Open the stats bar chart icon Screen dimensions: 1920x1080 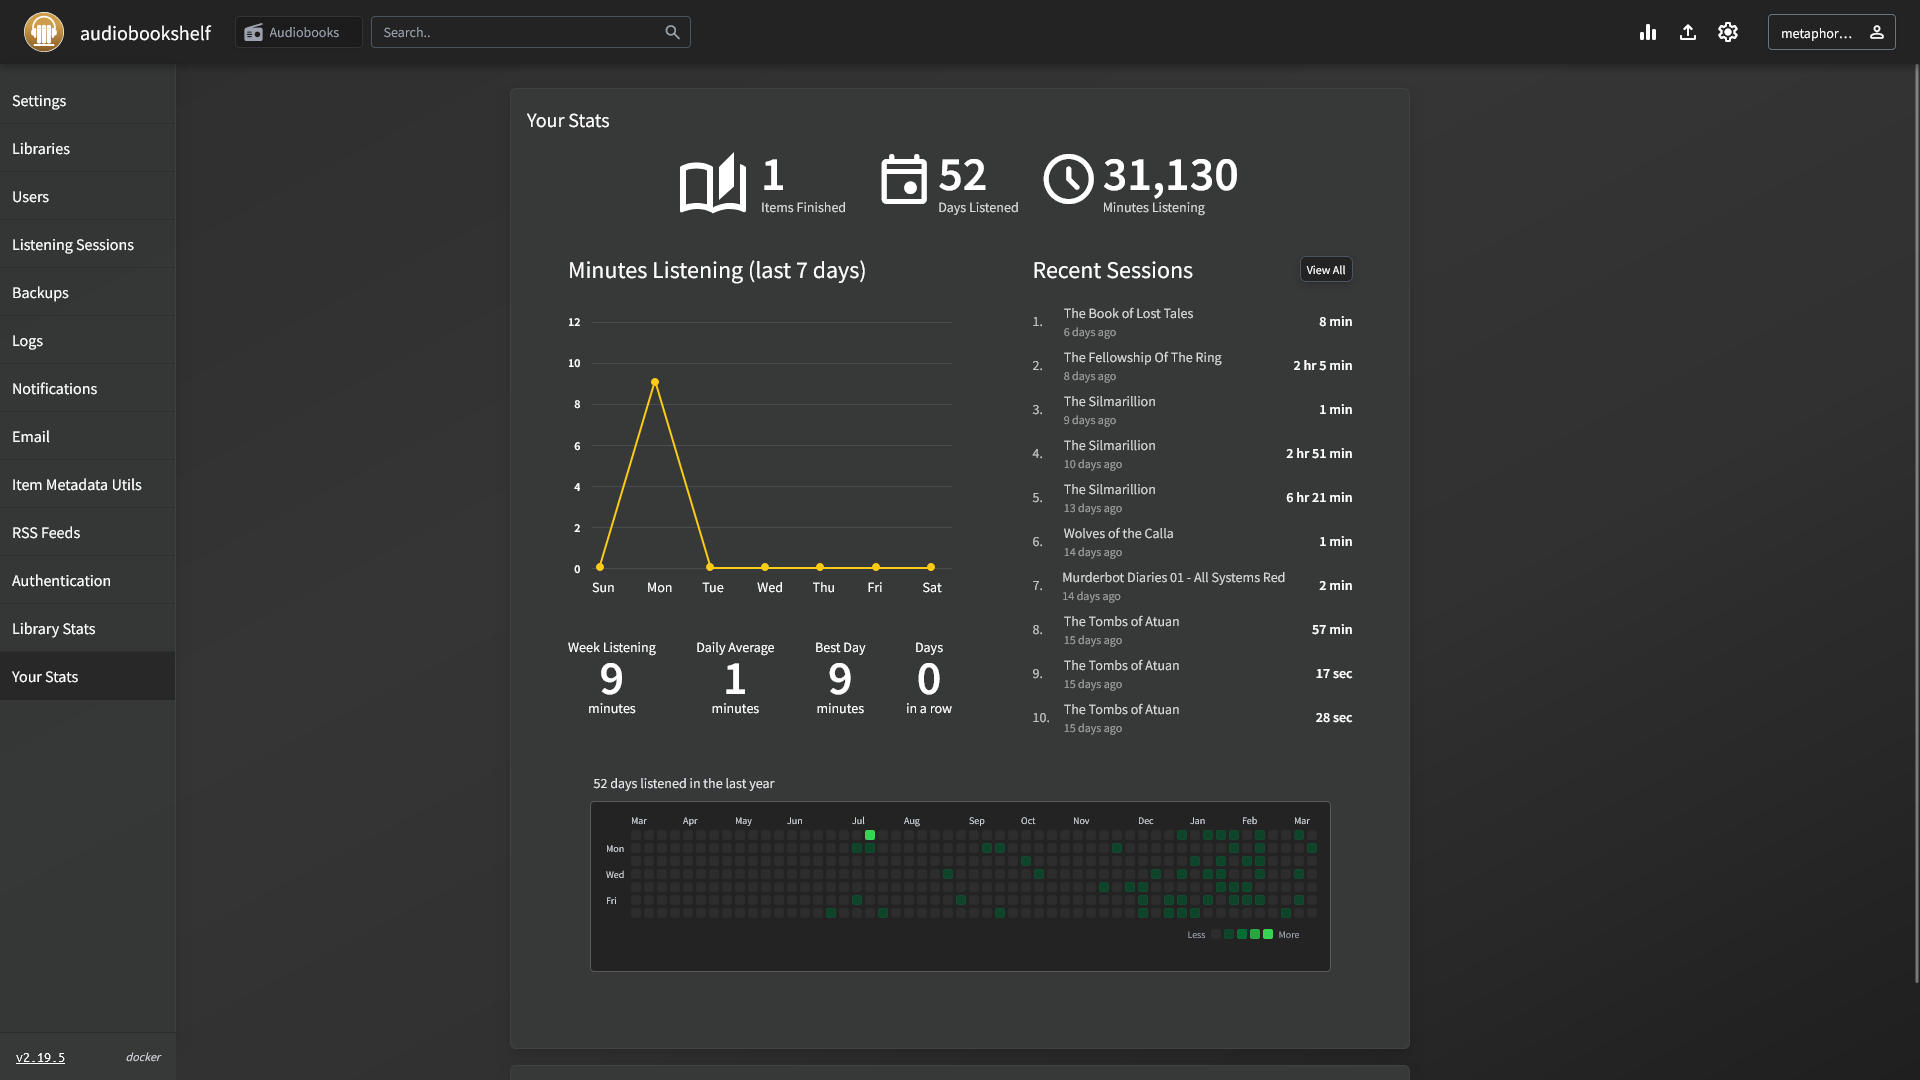[x=1648, y=32]
